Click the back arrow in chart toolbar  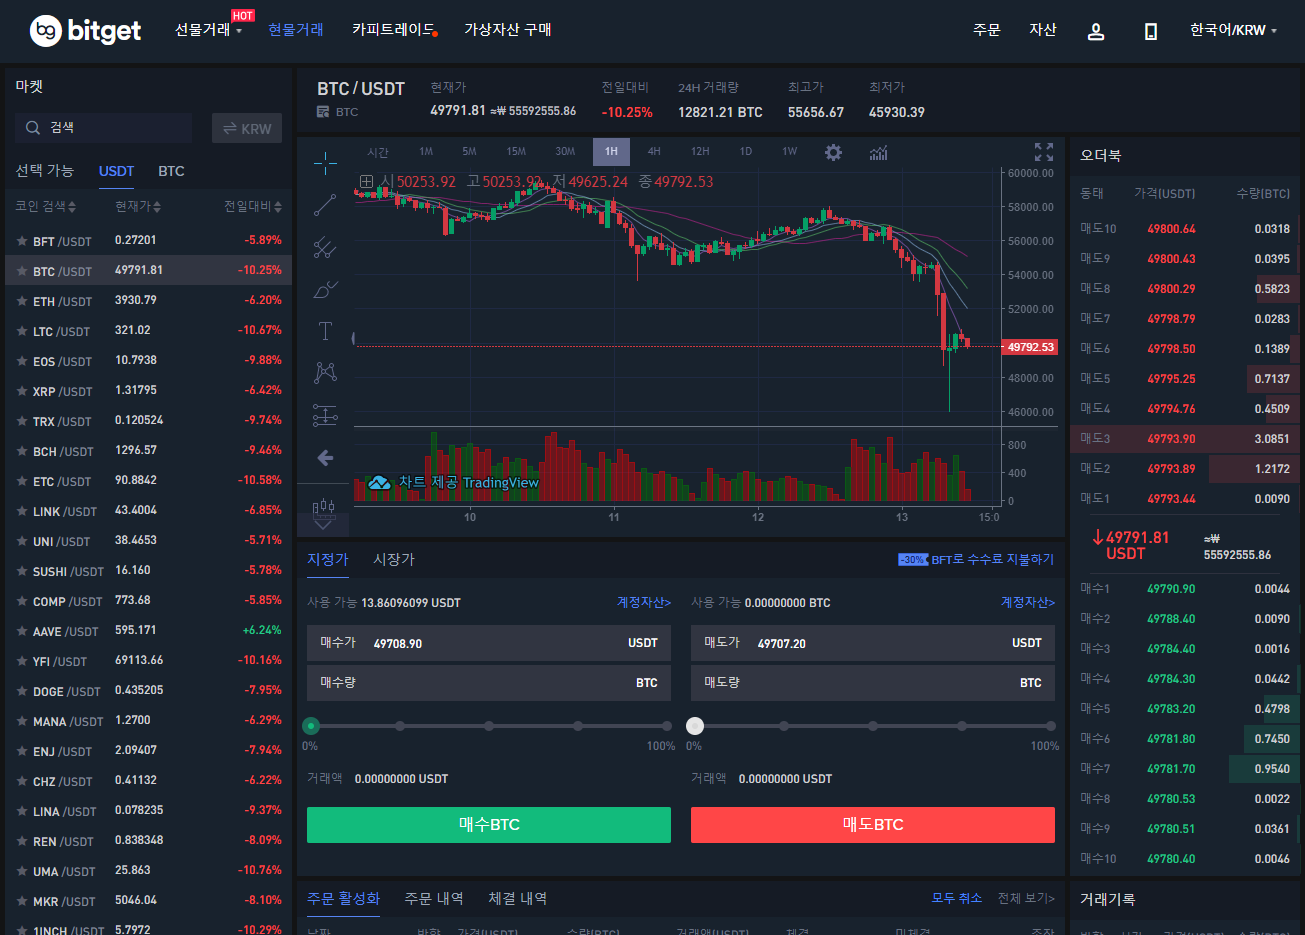click(x=325, y=458)
